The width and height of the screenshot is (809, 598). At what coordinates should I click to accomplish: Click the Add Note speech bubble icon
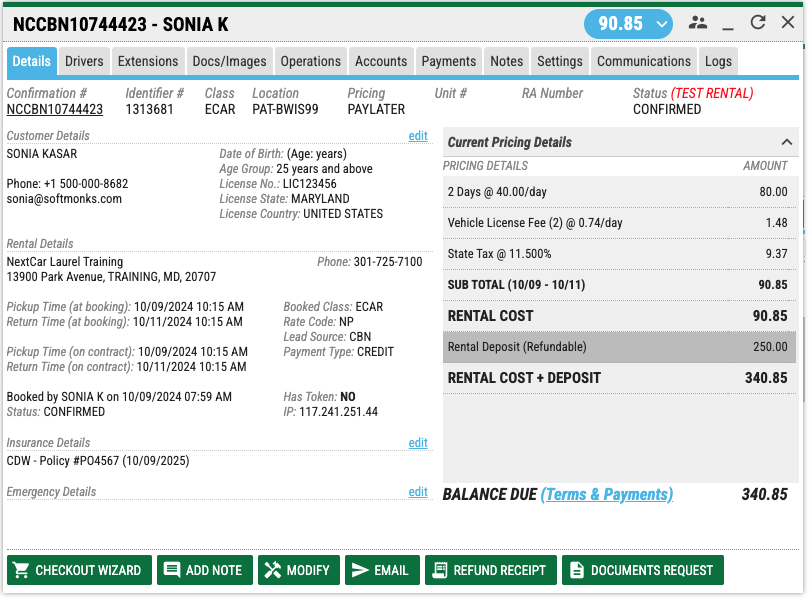pos(172,570)
